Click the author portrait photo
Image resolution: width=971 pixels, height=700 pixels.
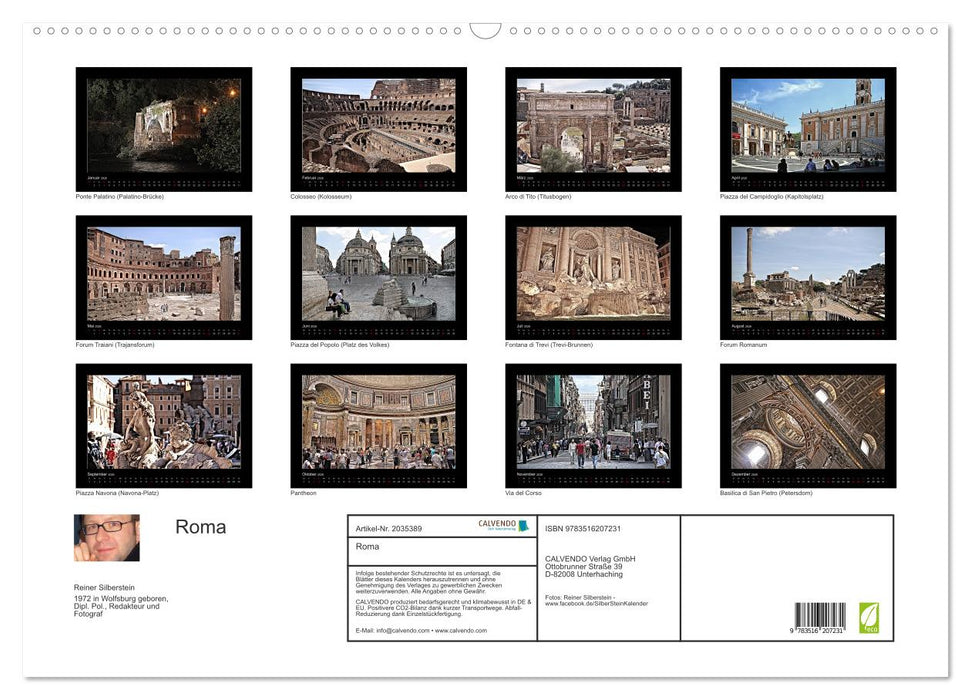tap(105, 538)
